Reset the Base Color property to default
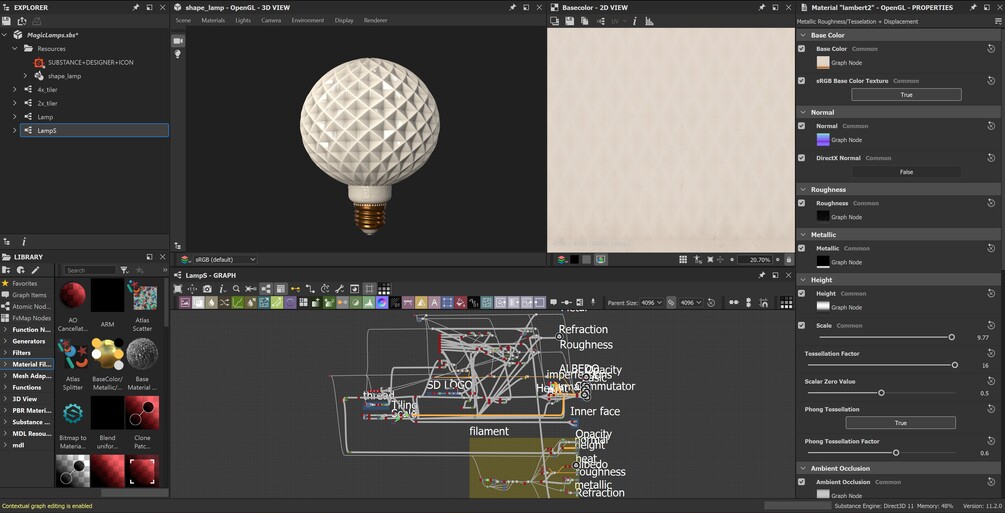The width and height of the screenshot is (1005, 513). click(991, 49)
